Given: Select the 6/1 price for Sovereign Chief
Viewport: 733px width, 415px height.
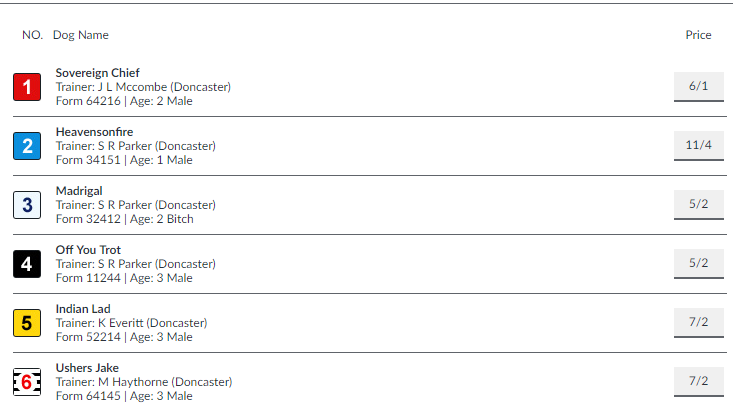Looking at the screenshot, I should (x=699, y=86).
